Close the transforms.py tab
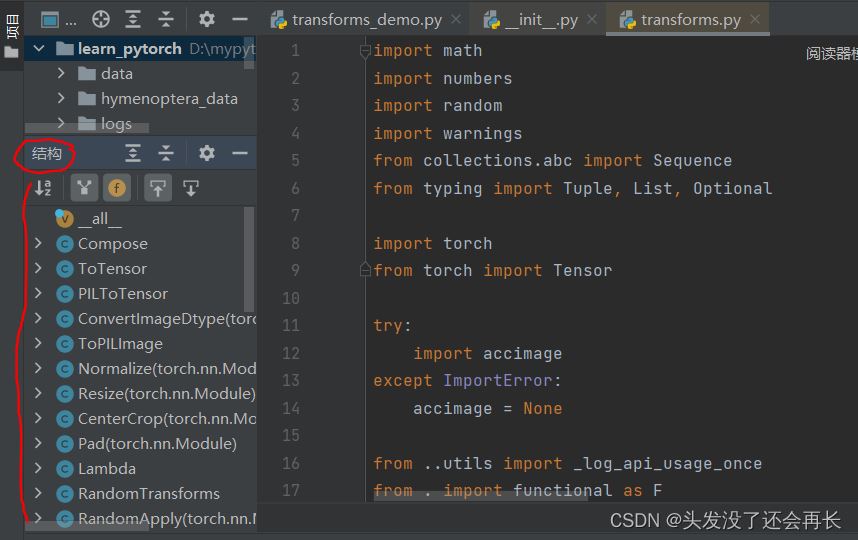Screen dimensions: 858x540 point(755,19)
